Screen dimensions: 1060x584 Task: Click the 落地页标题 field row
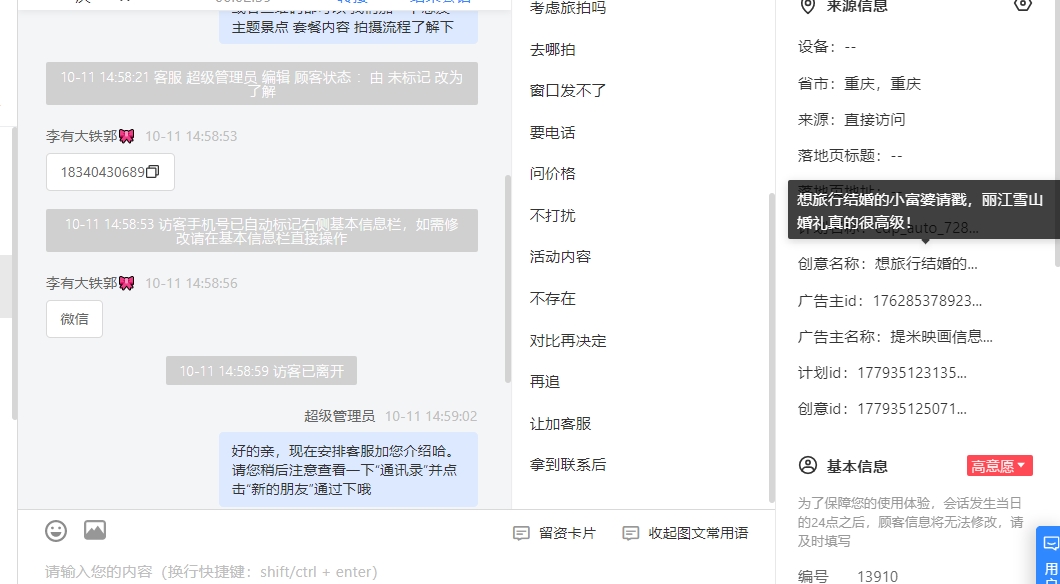(850, 155)
